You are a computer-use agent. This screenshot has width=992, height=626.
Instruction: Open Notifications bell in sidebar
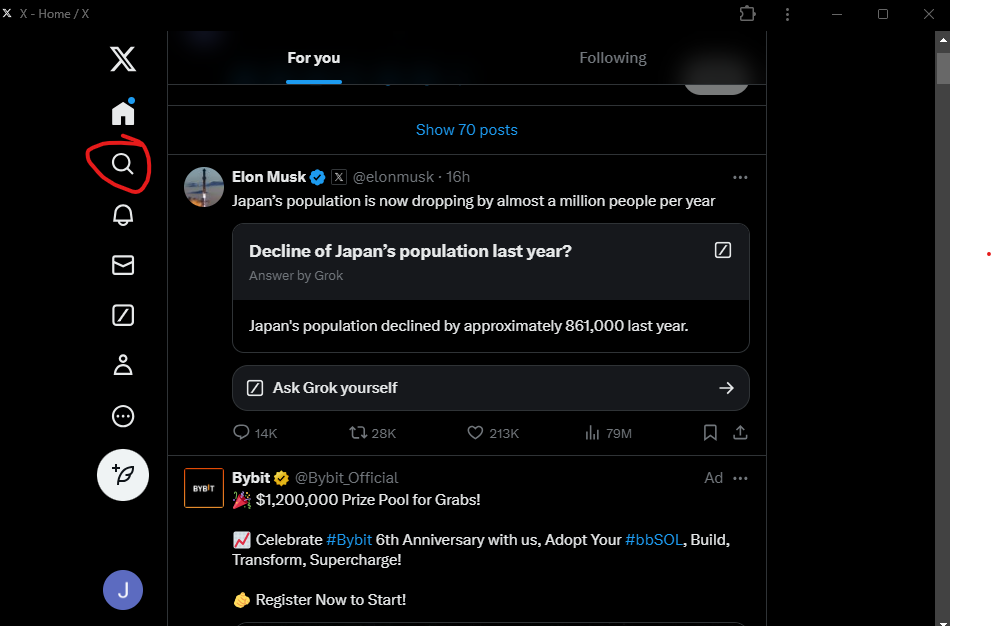coord(123,215)
